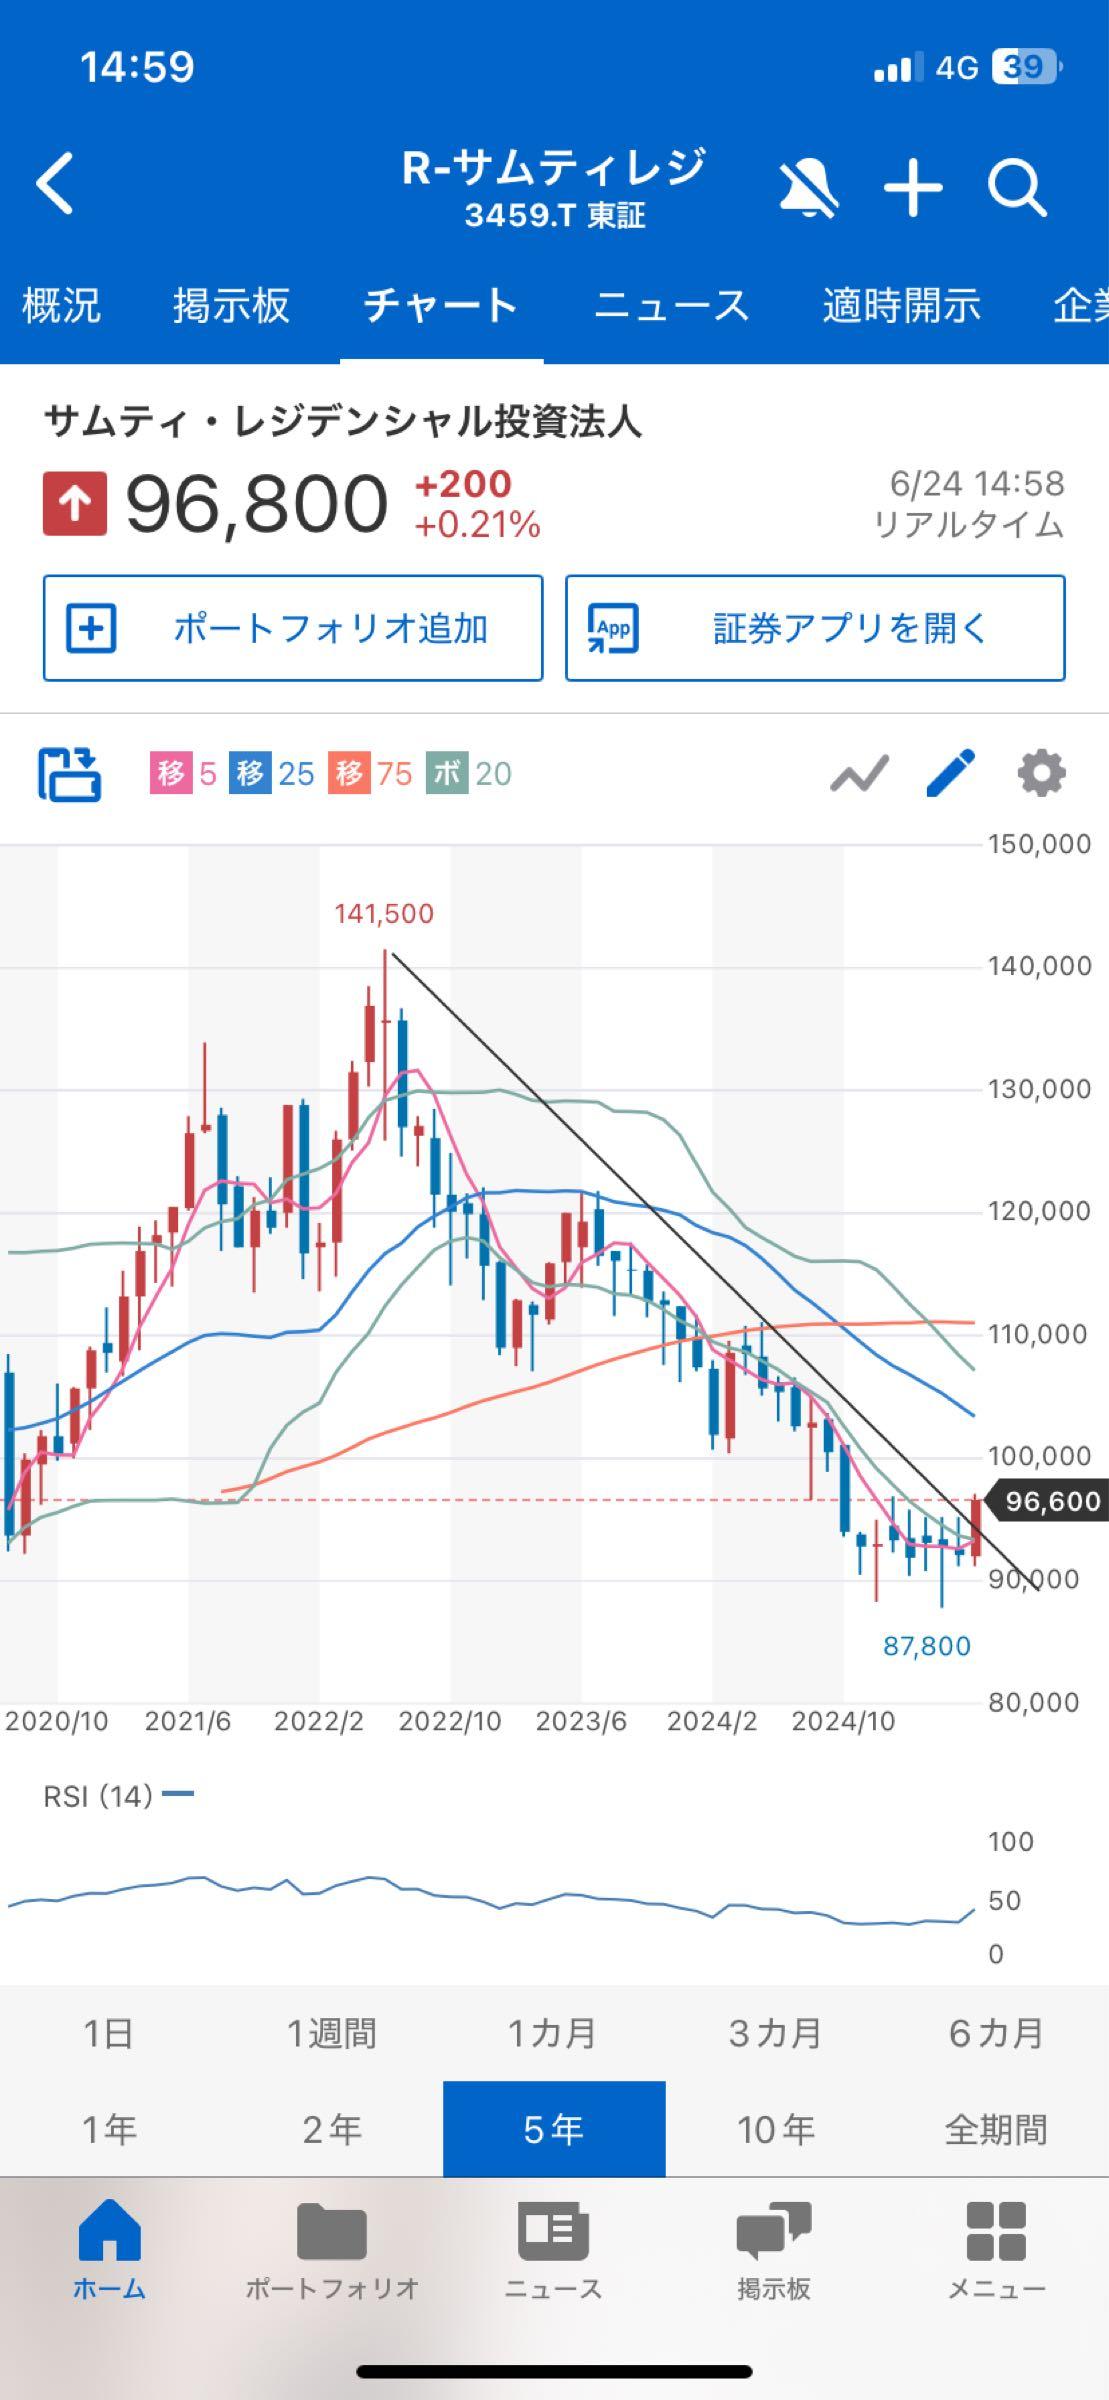The image size is (1109, 2400).
Task: Open search with the magnifier icon
Action: coord(1017,187)
